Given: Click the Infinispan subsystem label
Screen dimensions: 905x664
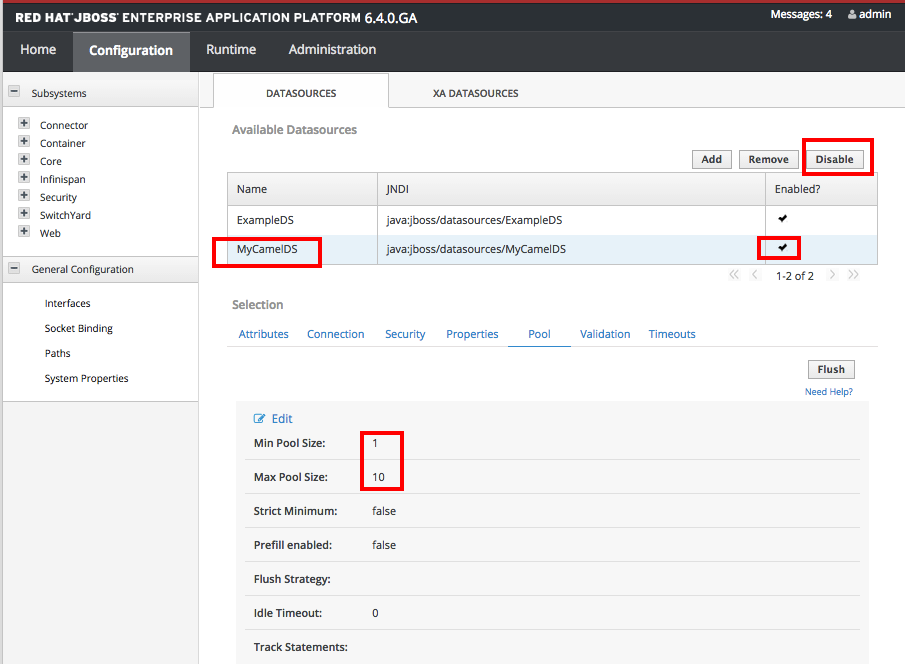Looking at the screenshot, I should pyautogui.click(x=62, y=180).
